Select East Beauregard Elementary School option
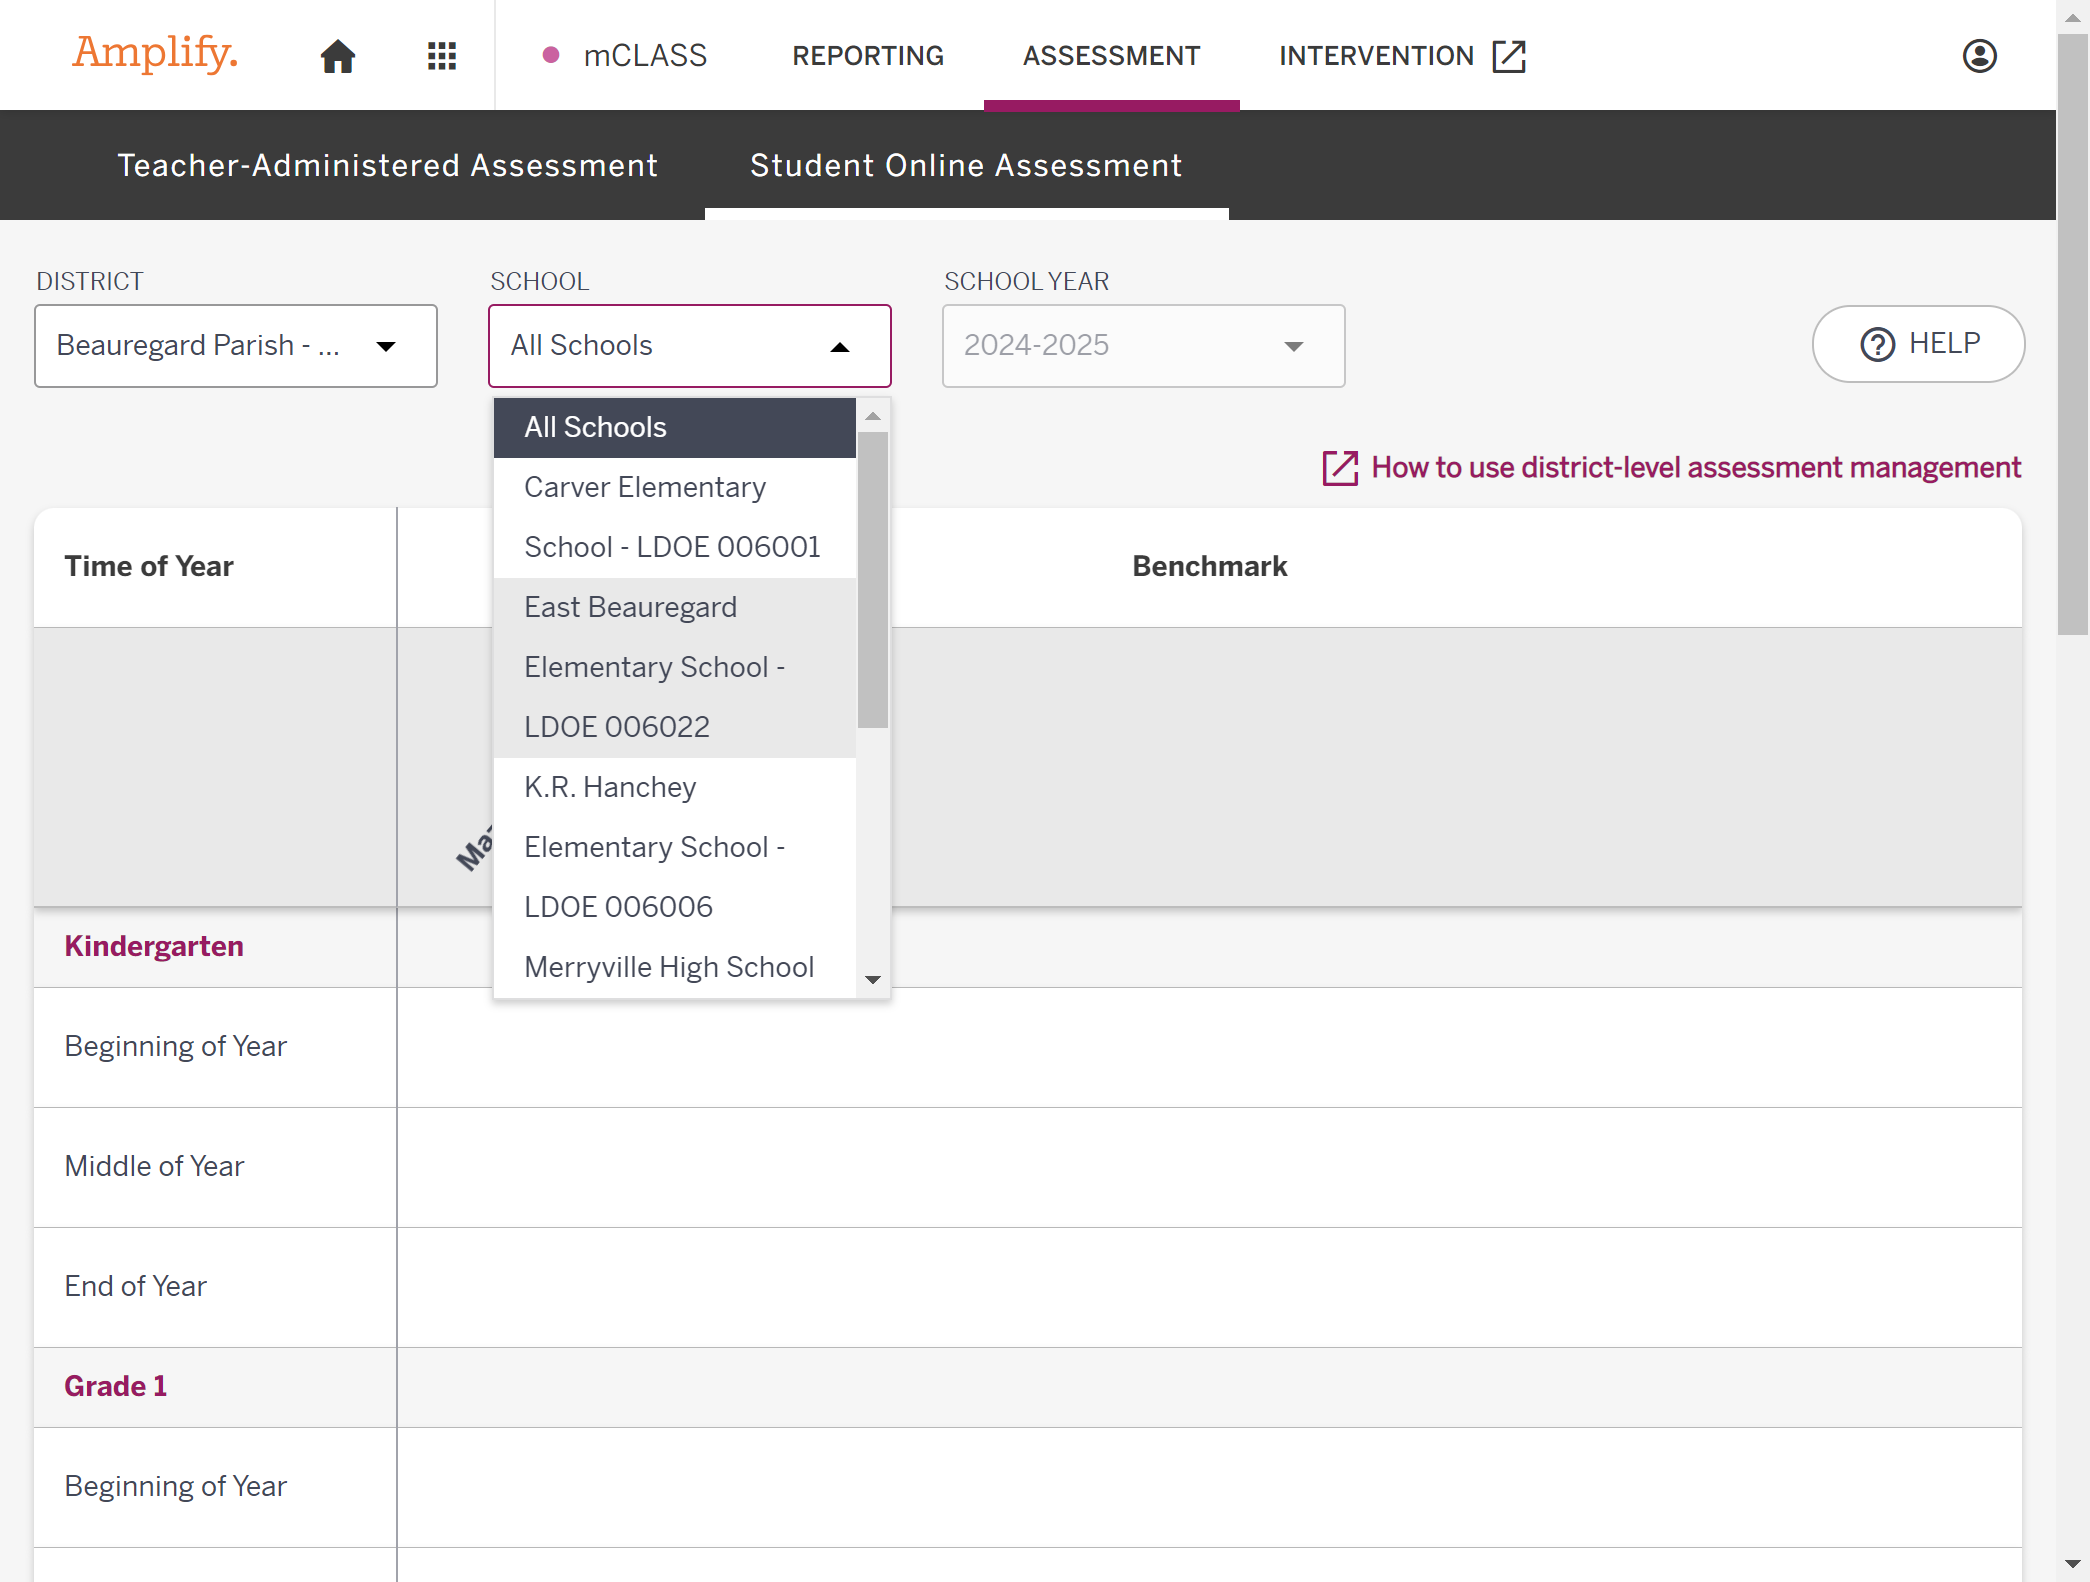 675,668
